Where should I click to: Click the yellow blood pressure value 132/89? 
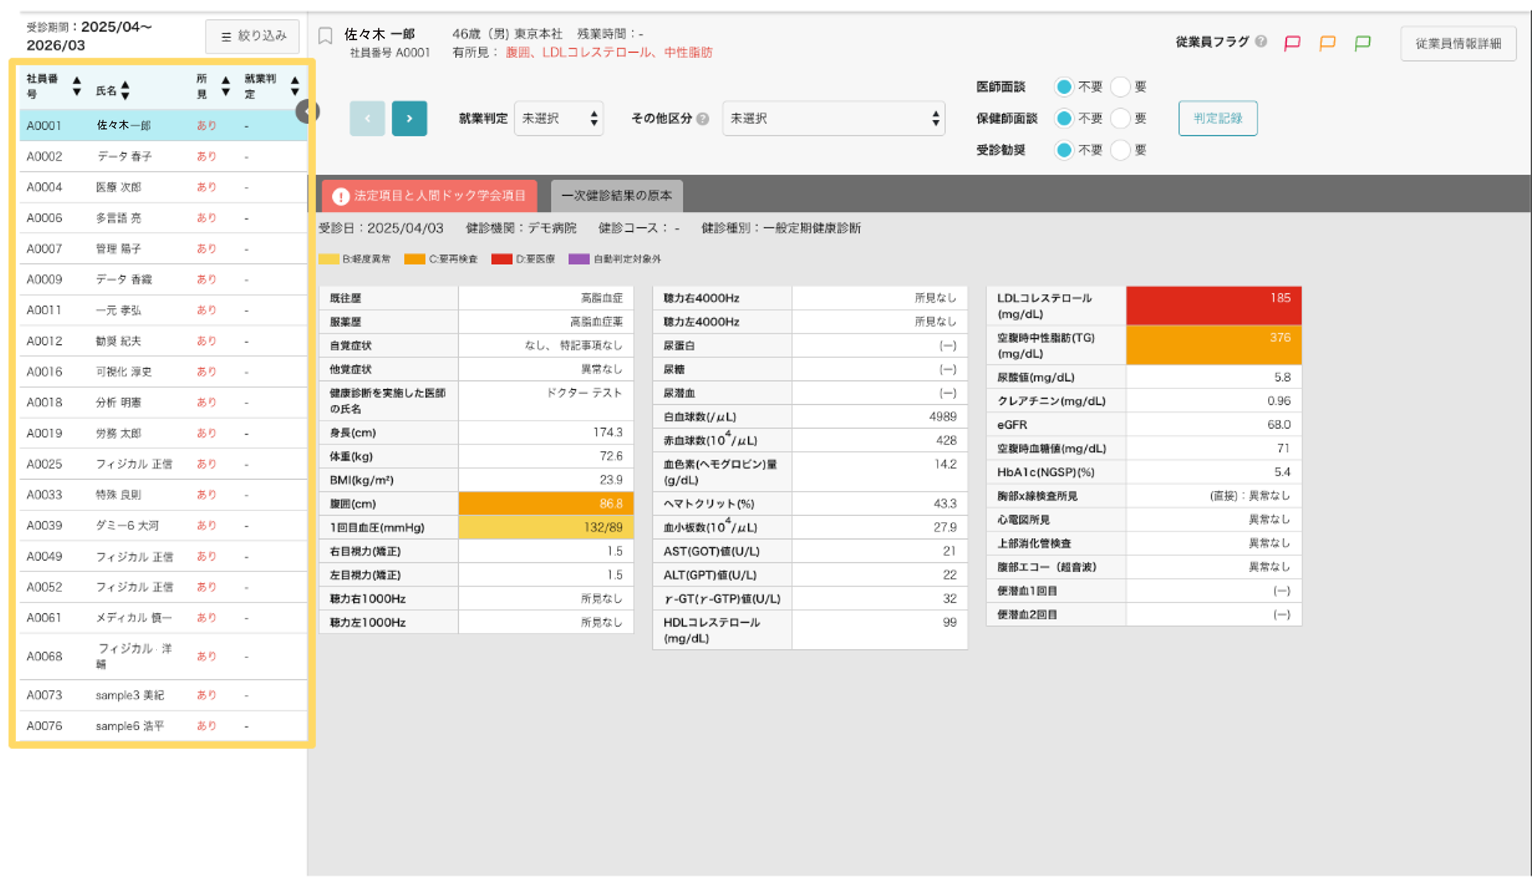coord(546,527)
